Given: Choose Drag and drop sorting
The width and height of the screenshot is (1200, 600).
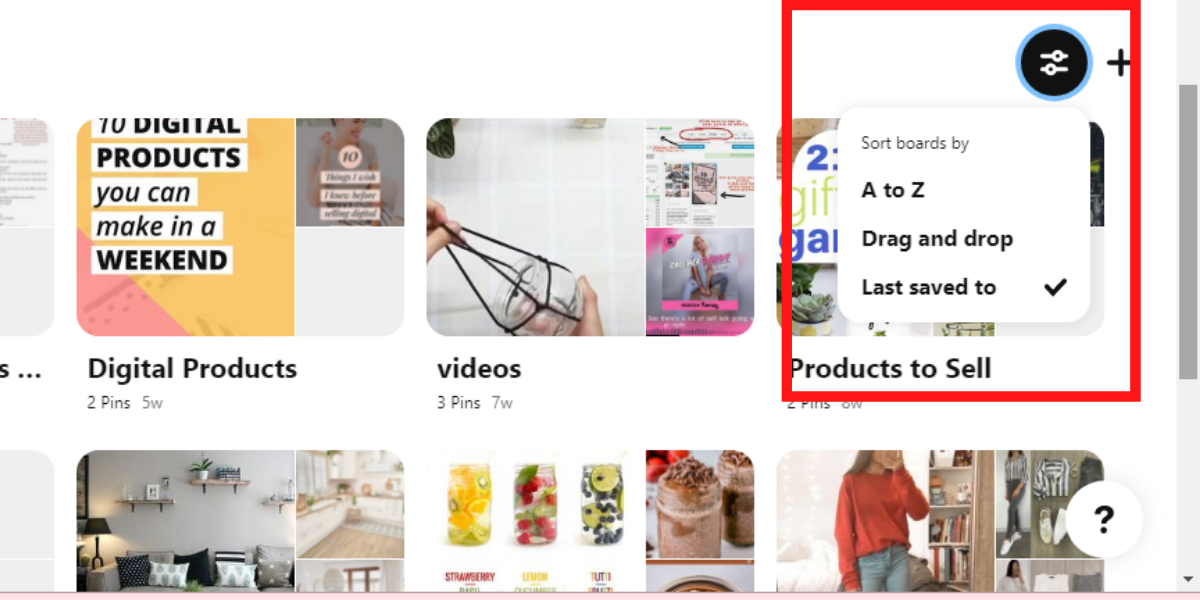Looking at the screenshot, I should [937, 238].
